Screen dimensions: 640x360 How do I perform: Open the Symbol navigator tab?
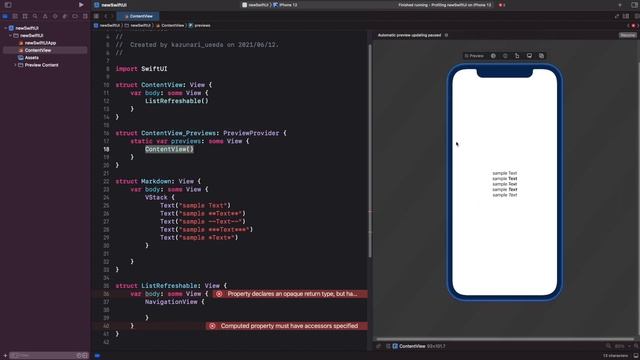[25, 16]
